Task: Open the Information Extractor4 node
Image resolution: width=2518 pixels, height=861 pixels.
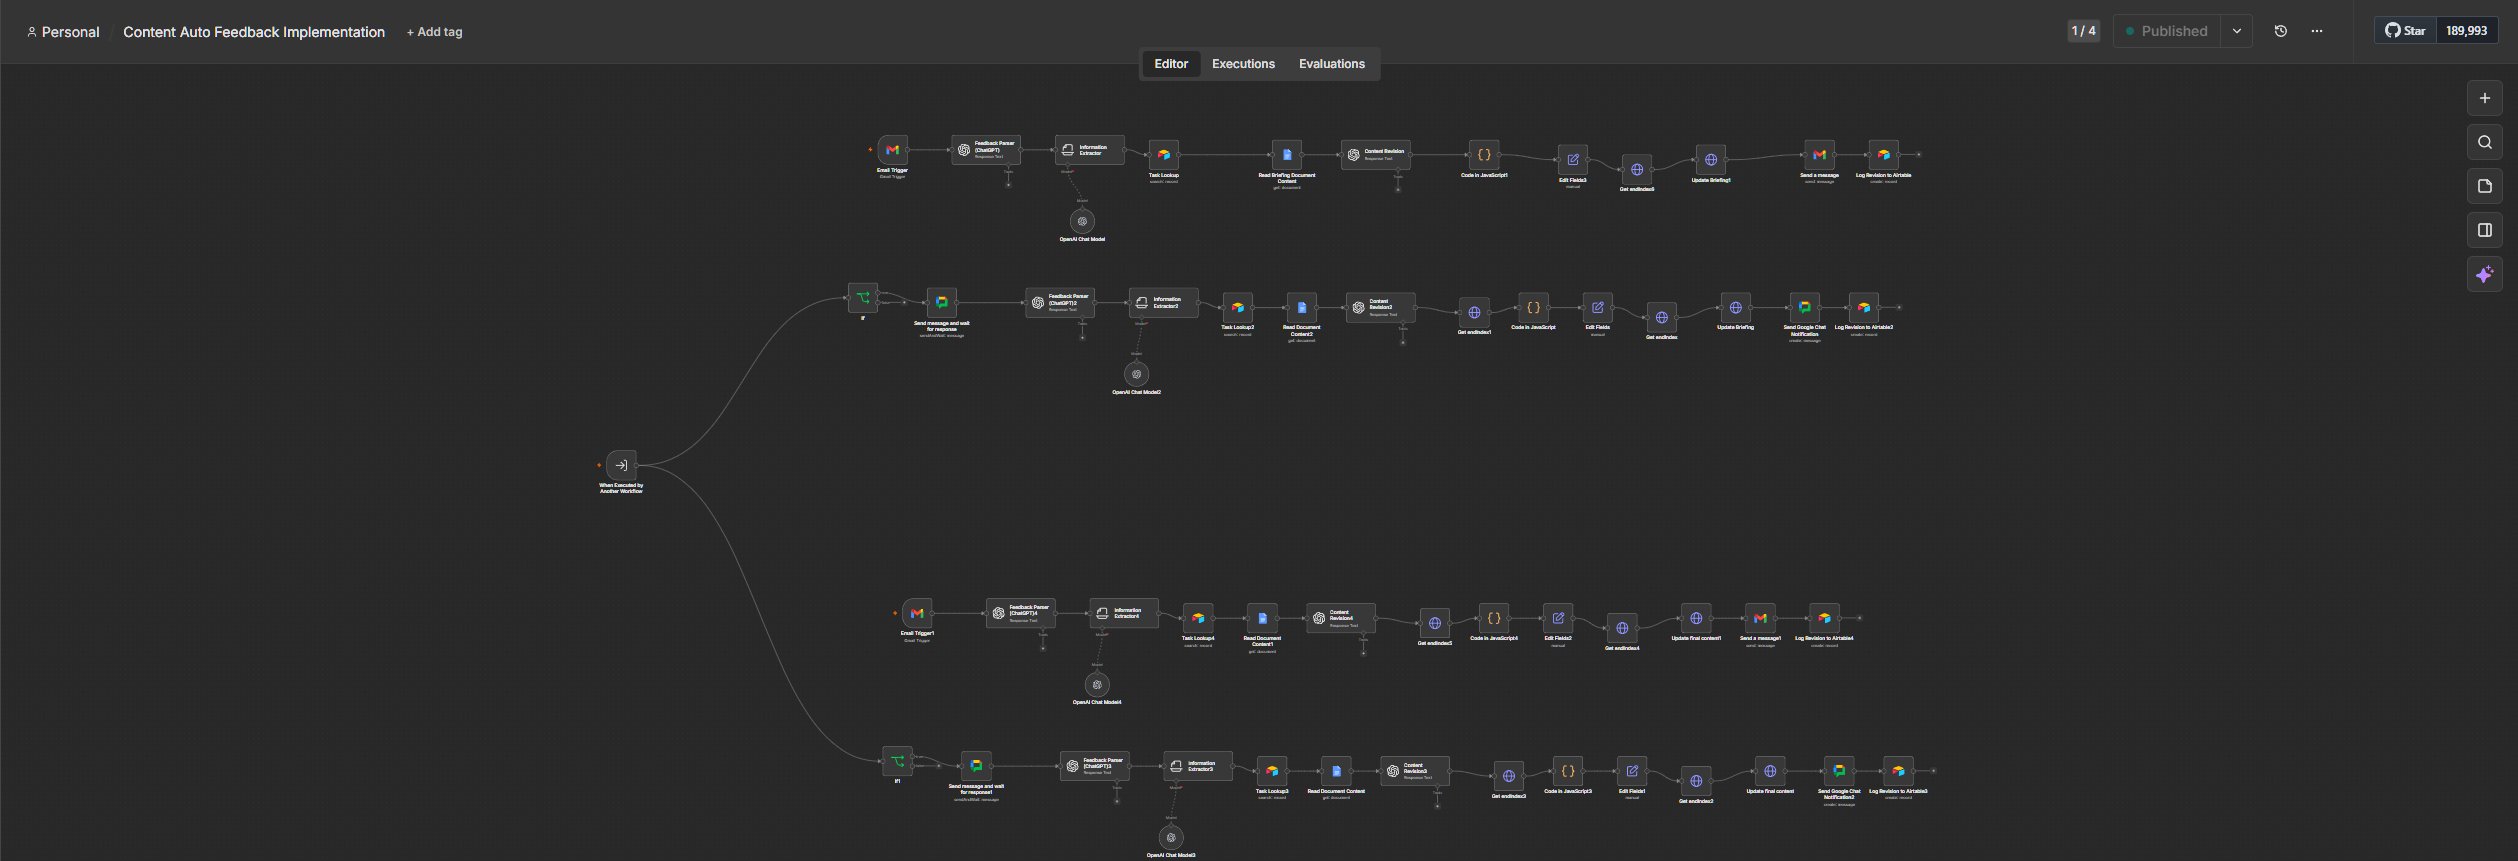Action: 1124,614
